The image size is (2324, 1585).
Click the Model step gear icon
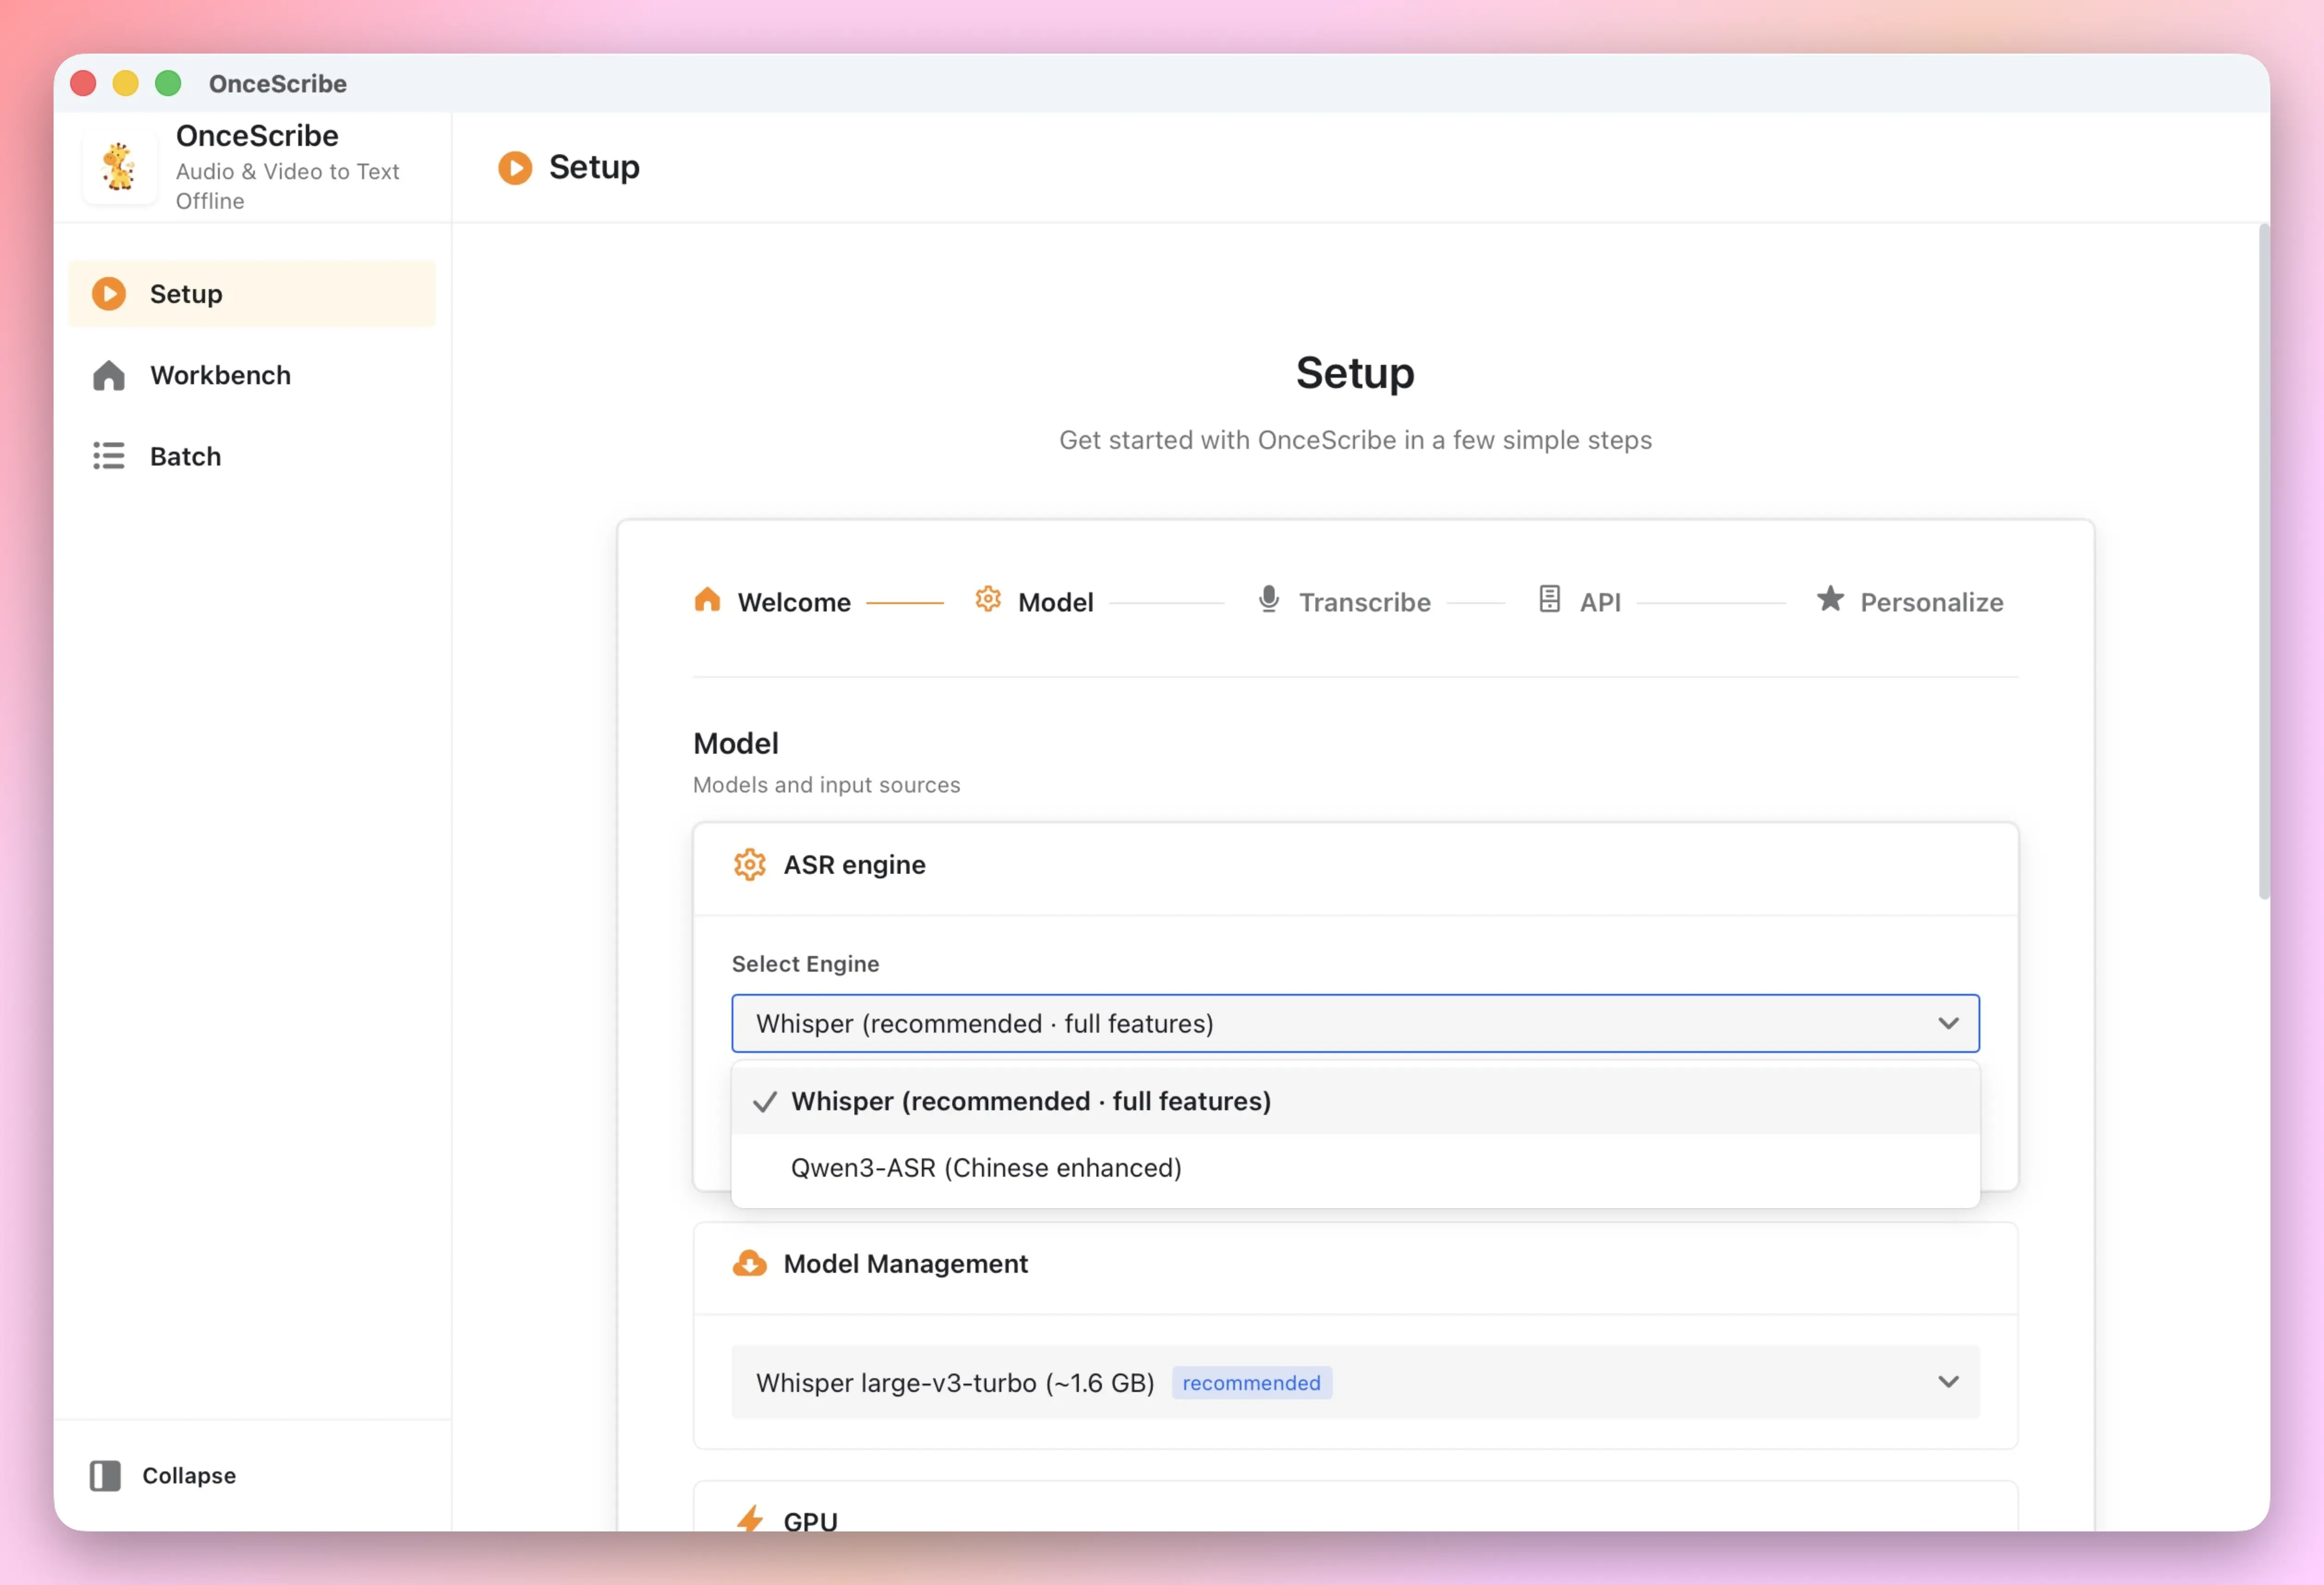(988, 600)
